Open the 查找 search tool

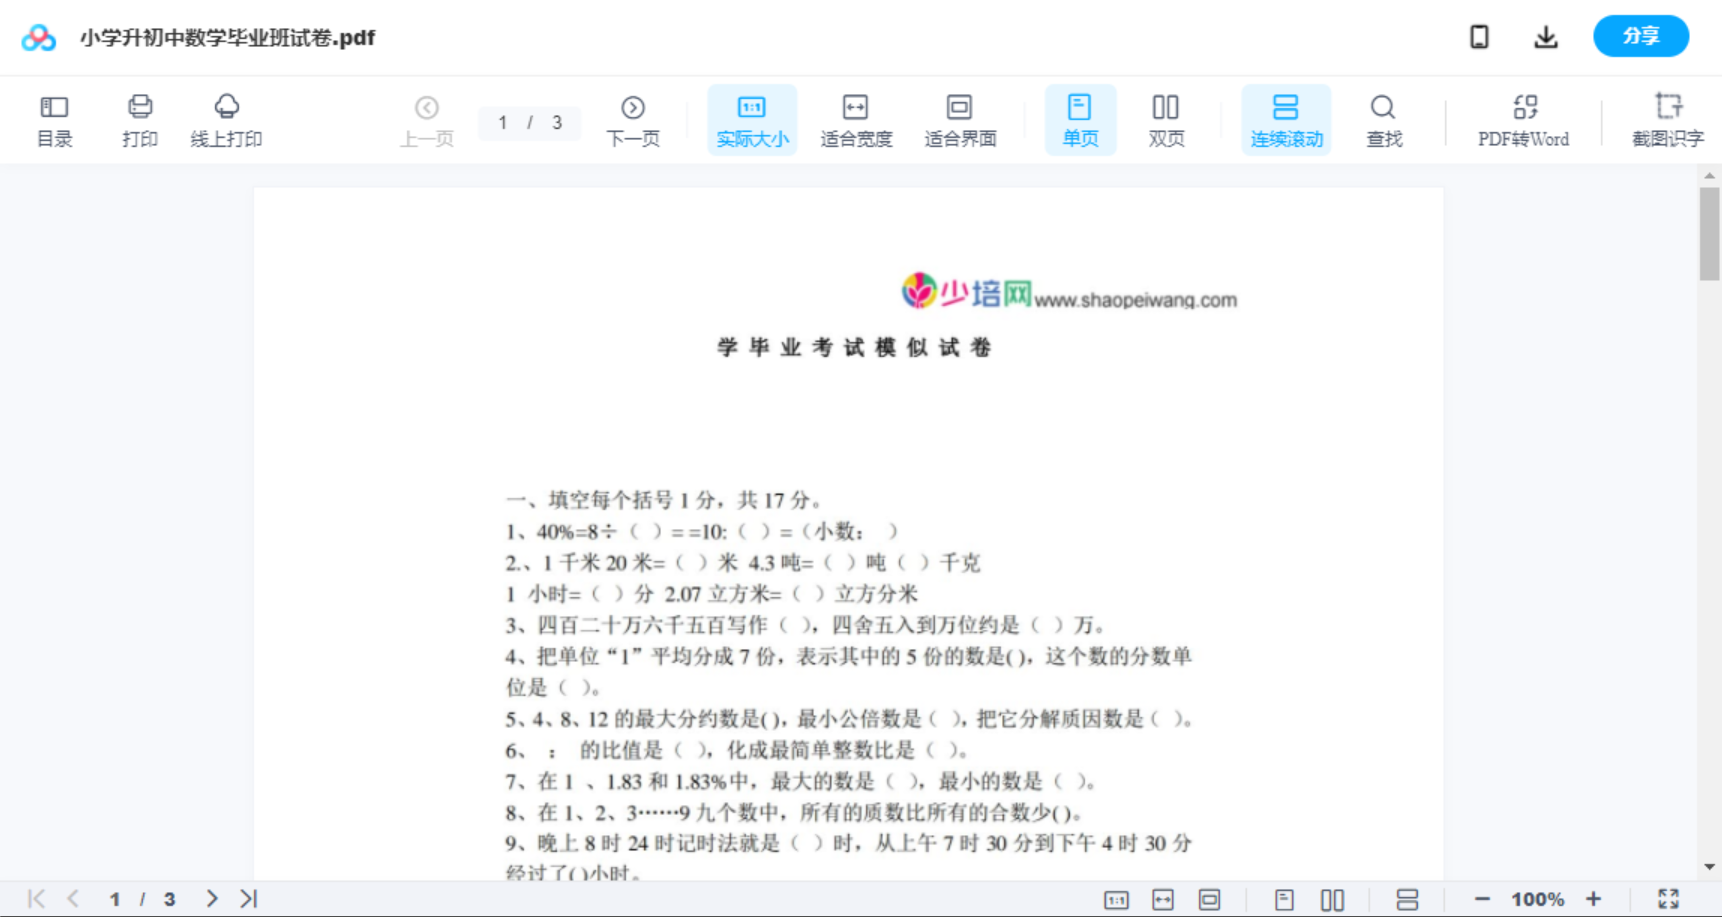(1383, 119)
